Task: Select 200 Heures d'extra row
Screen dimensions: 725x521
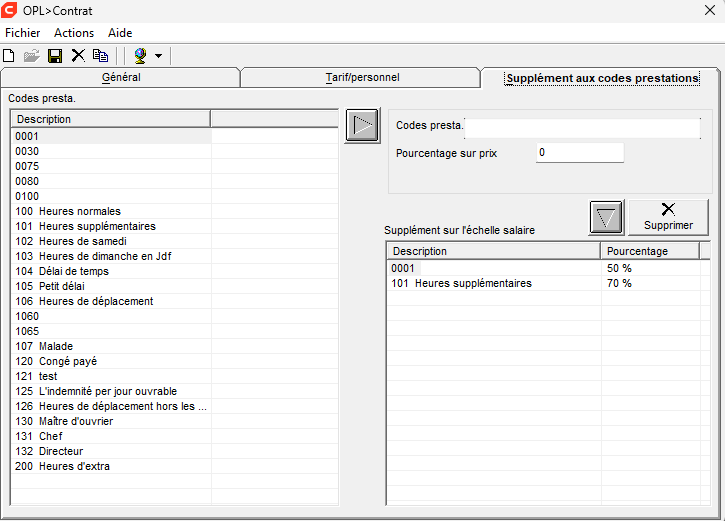Action: tap(175, 466)
